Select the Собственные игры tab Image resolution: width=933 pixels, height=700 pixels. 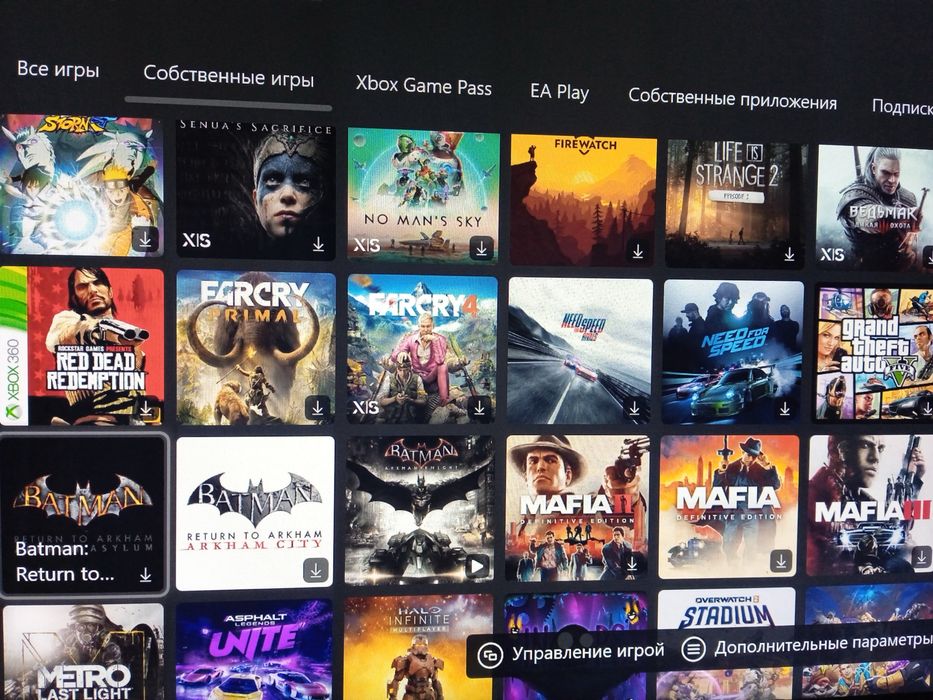[x=228, y=77]
